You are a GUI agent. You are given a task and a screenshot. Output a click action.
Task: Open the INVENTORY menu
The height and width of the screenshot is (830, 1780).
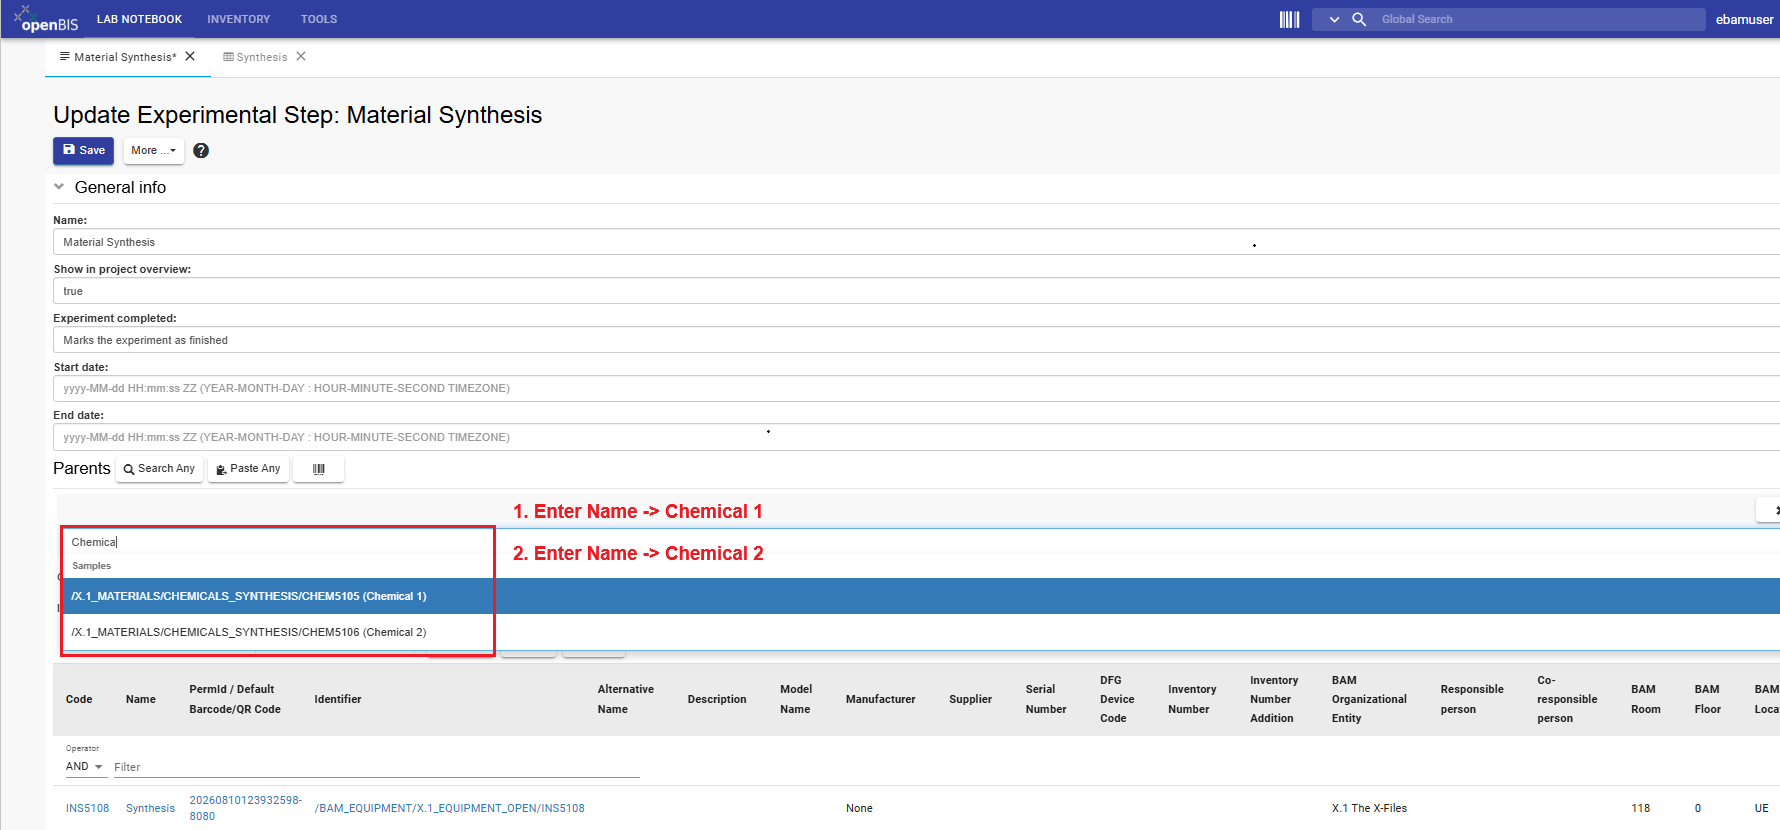(x=238, y=19)
